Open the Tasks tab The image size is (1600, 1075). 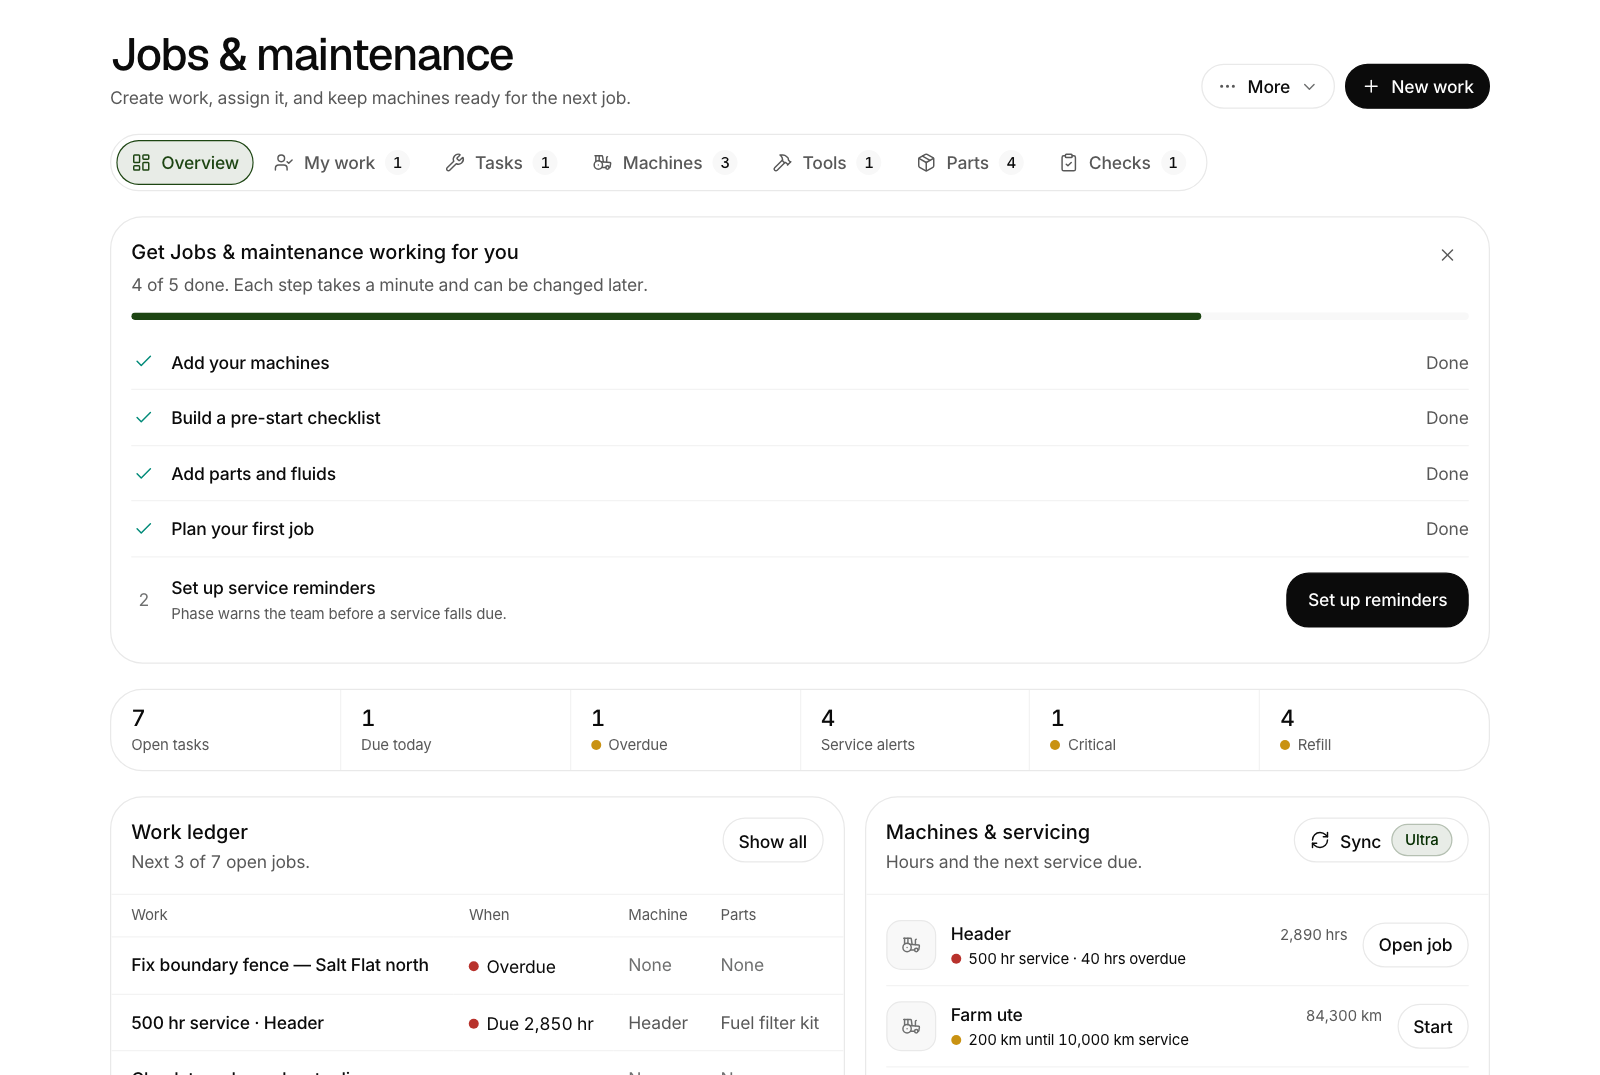tap(500, 163)
